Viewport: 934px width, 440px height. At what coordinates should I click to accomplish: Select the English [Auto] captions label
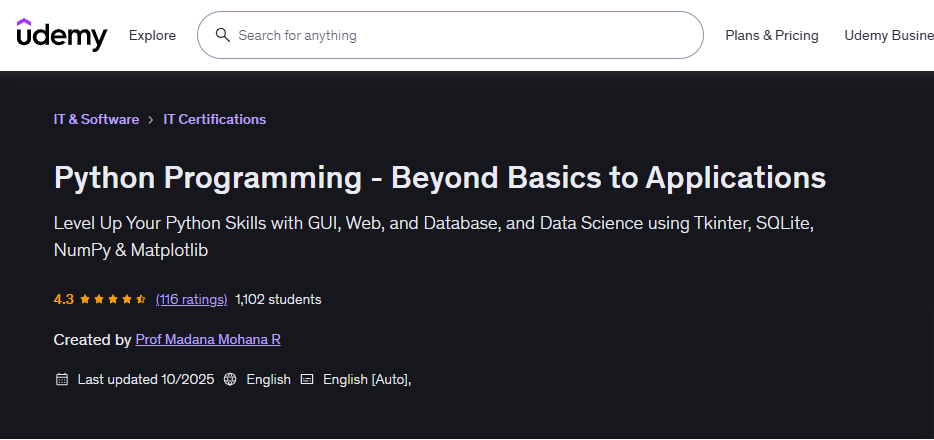coord(366,380)
